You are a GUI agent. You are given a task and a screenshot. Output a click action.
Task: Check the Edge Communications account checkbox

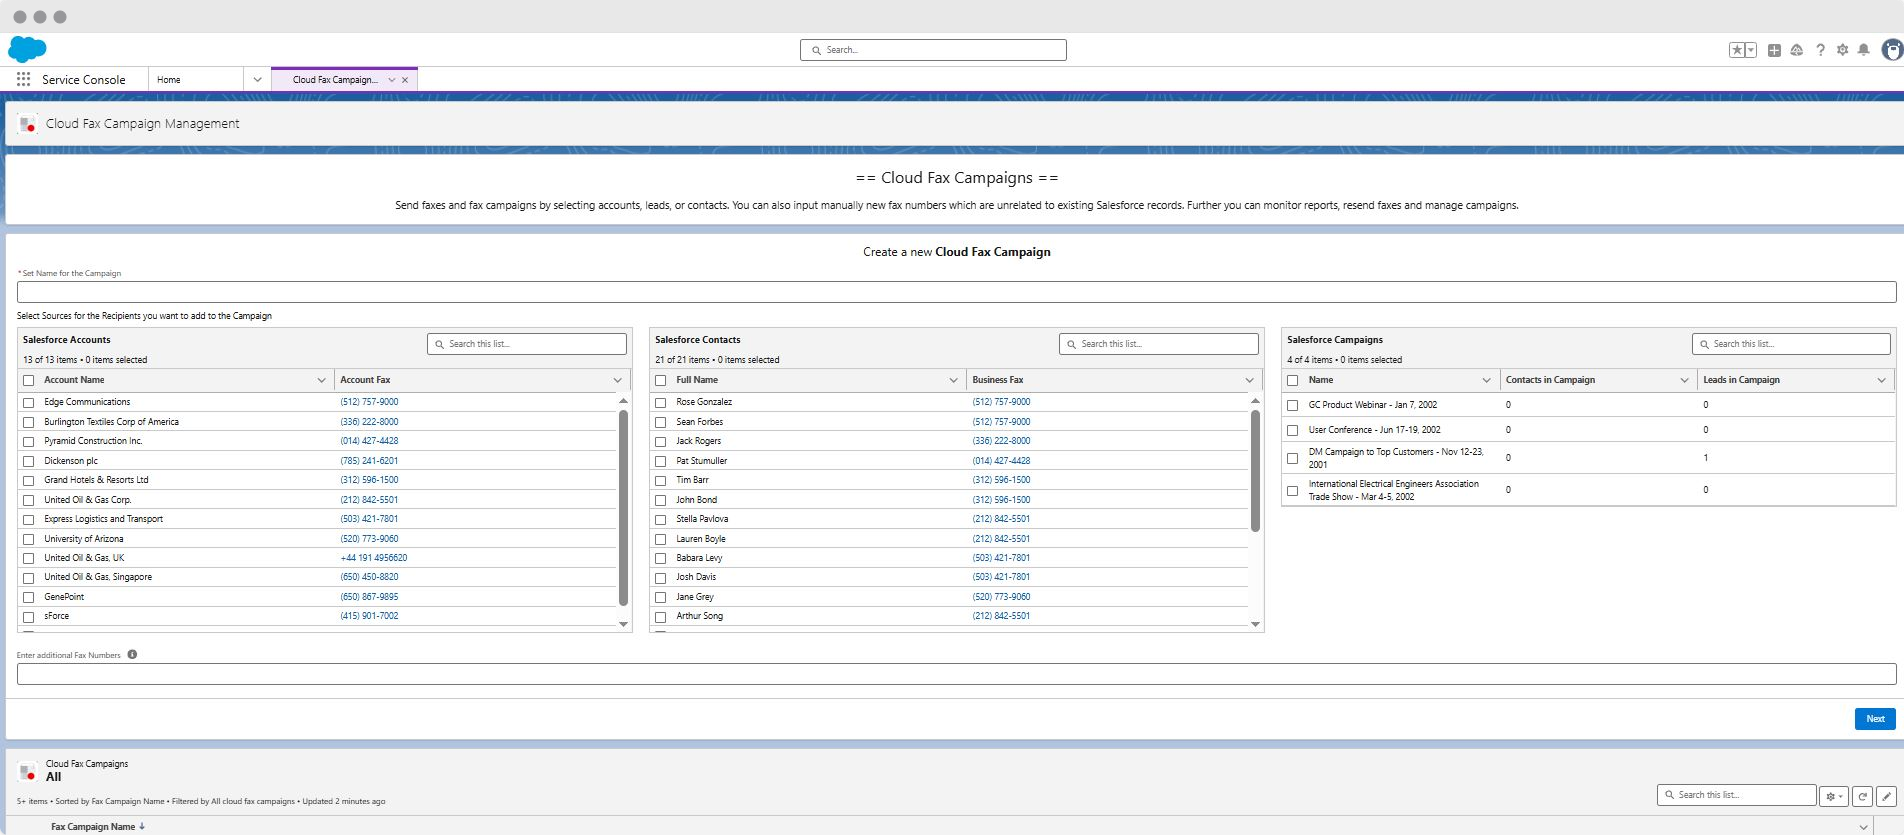[x=29, y=402]
